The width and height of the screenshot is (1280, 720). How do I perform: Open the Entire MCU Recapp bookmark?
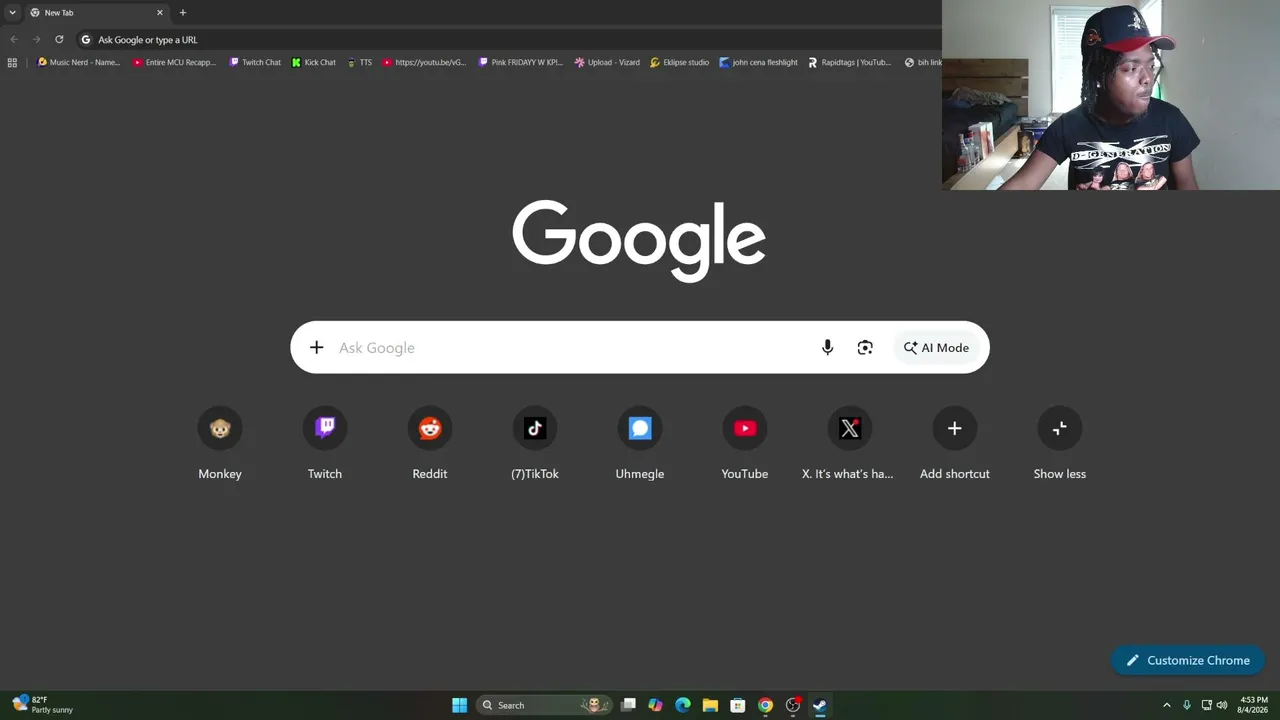(175, 62)
